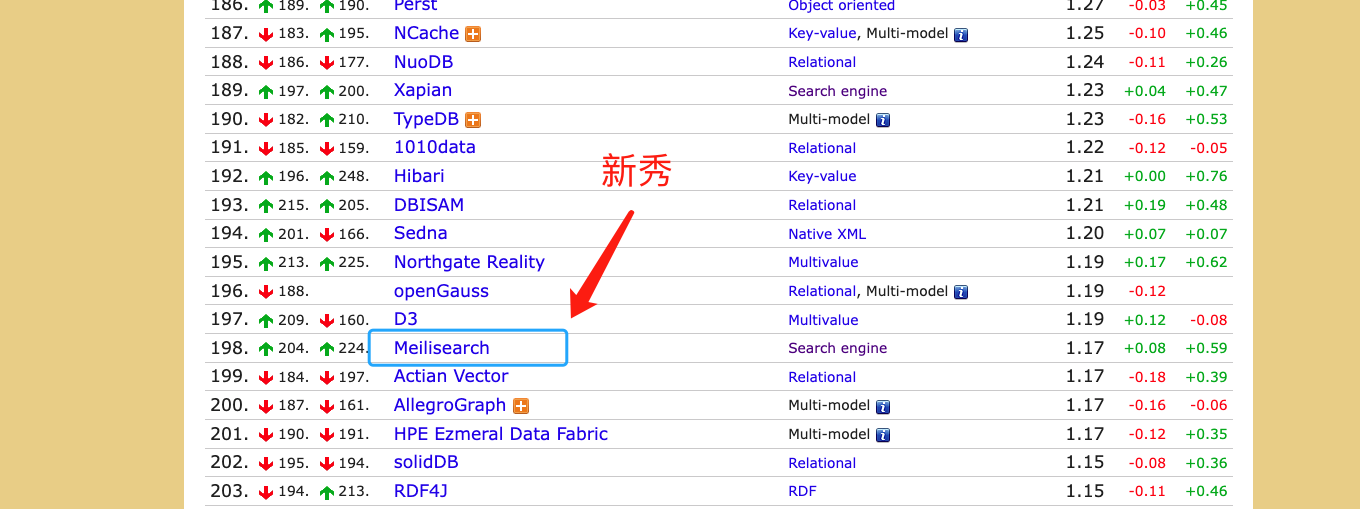Open the Actian Vector link
The width and height of the screenshot is (1360, 509).
pyautogui.click(x=451, y=376)
